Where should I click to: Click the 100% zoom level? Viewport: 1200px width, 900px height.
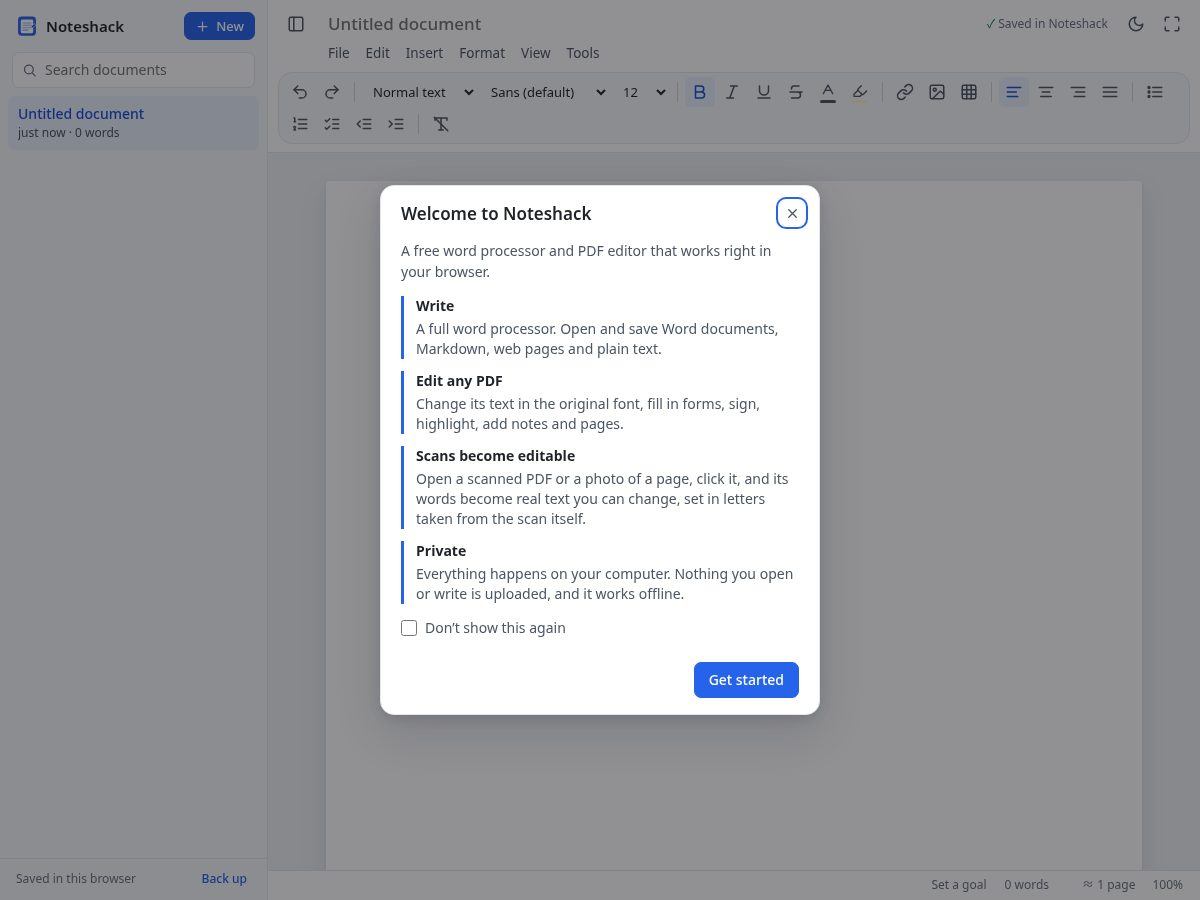[1168, 885]
